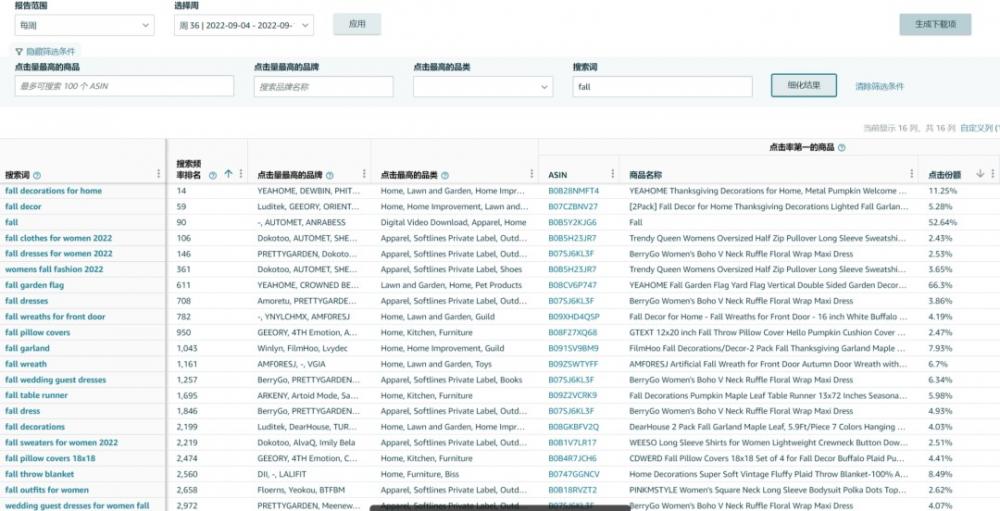This screenshot has width=1000, height=511.
Task: Open search term fall decorations for home
Action: point(54,191)
